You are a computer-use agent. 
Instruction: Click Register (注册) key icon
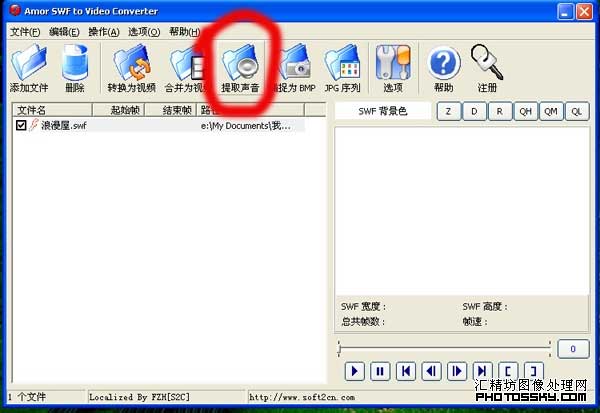(x=487, y=68)
